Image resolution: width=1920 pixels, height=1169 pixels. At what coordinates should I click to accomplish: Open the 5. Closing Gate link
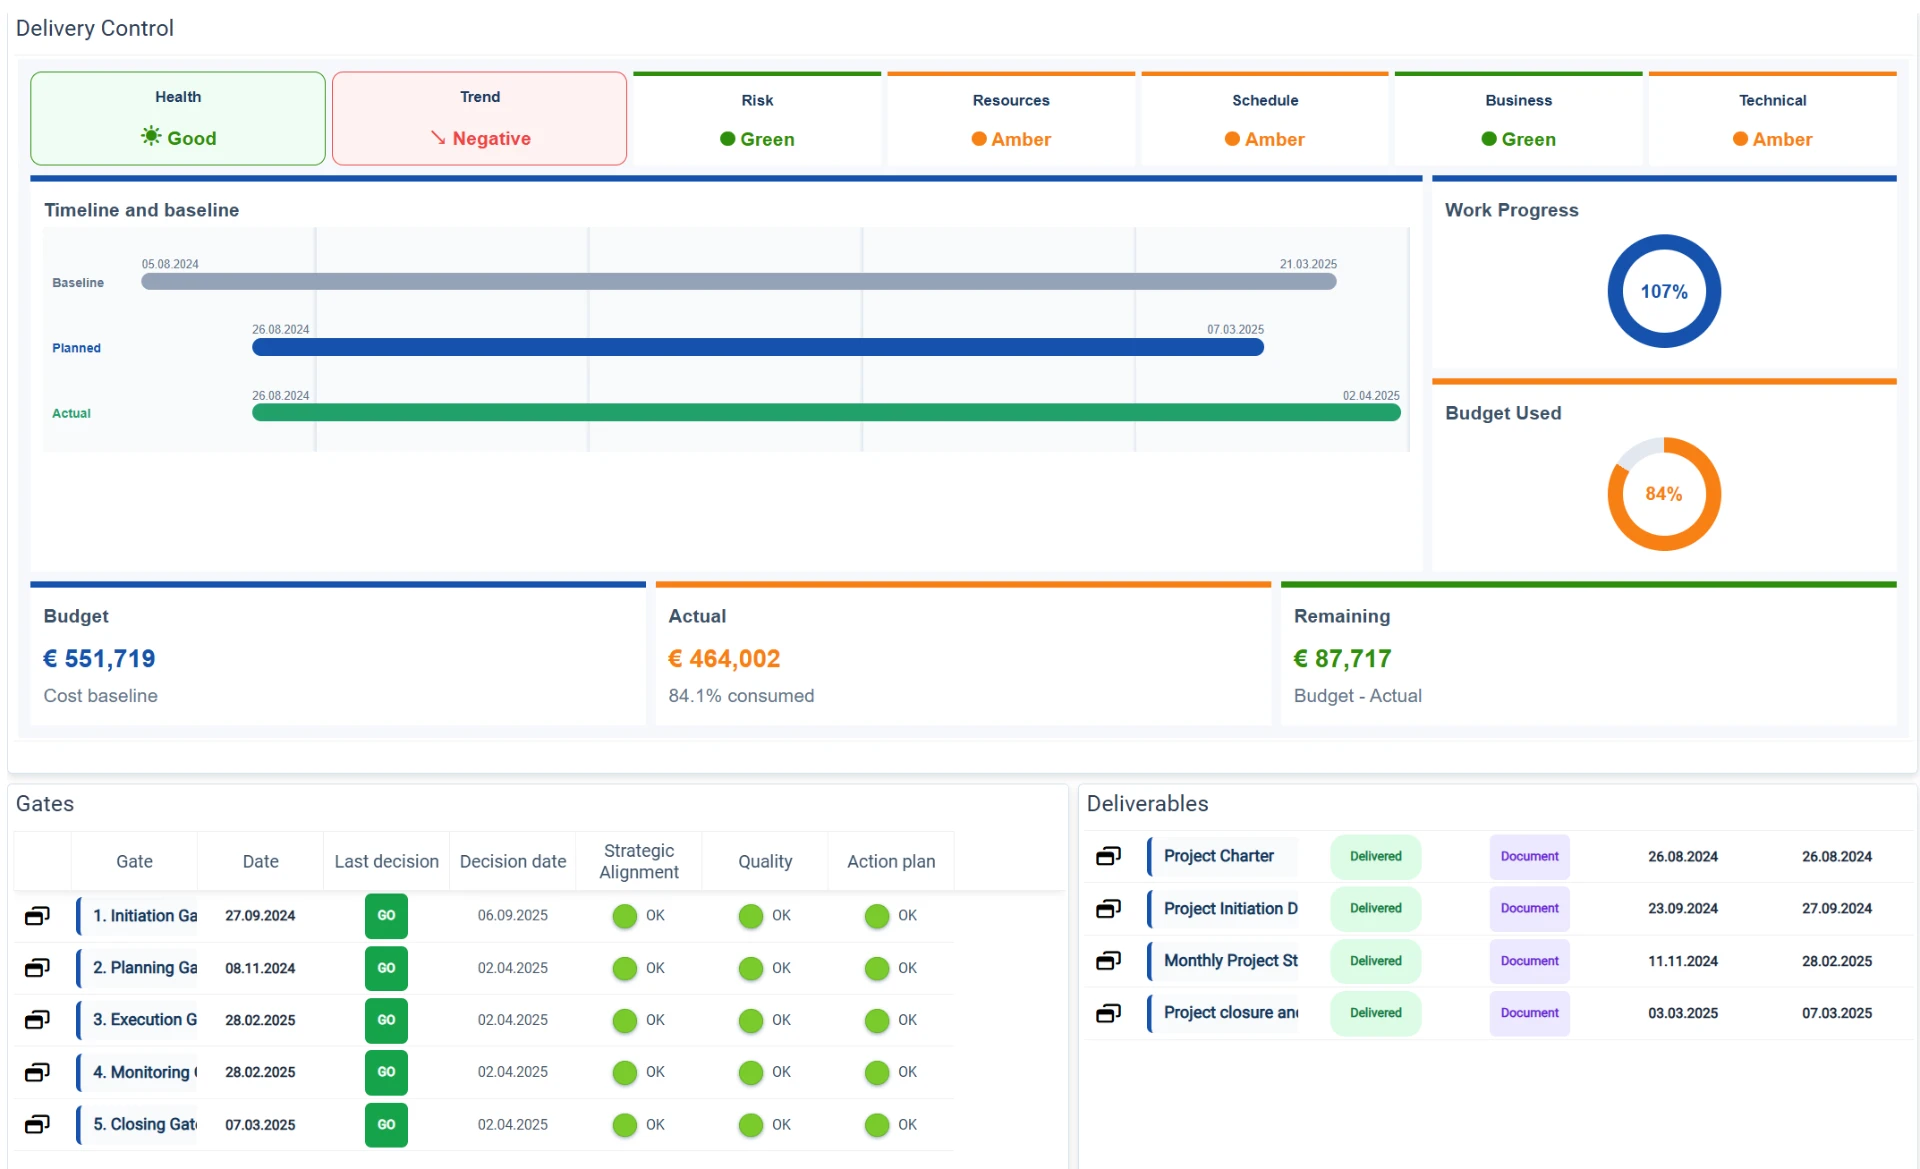145,1124
